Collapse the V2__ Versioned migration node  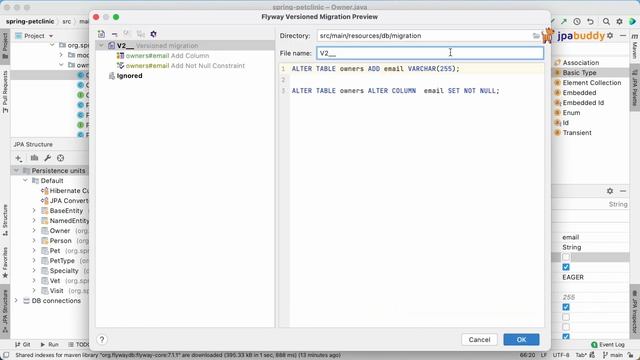(x=101, y=46)
